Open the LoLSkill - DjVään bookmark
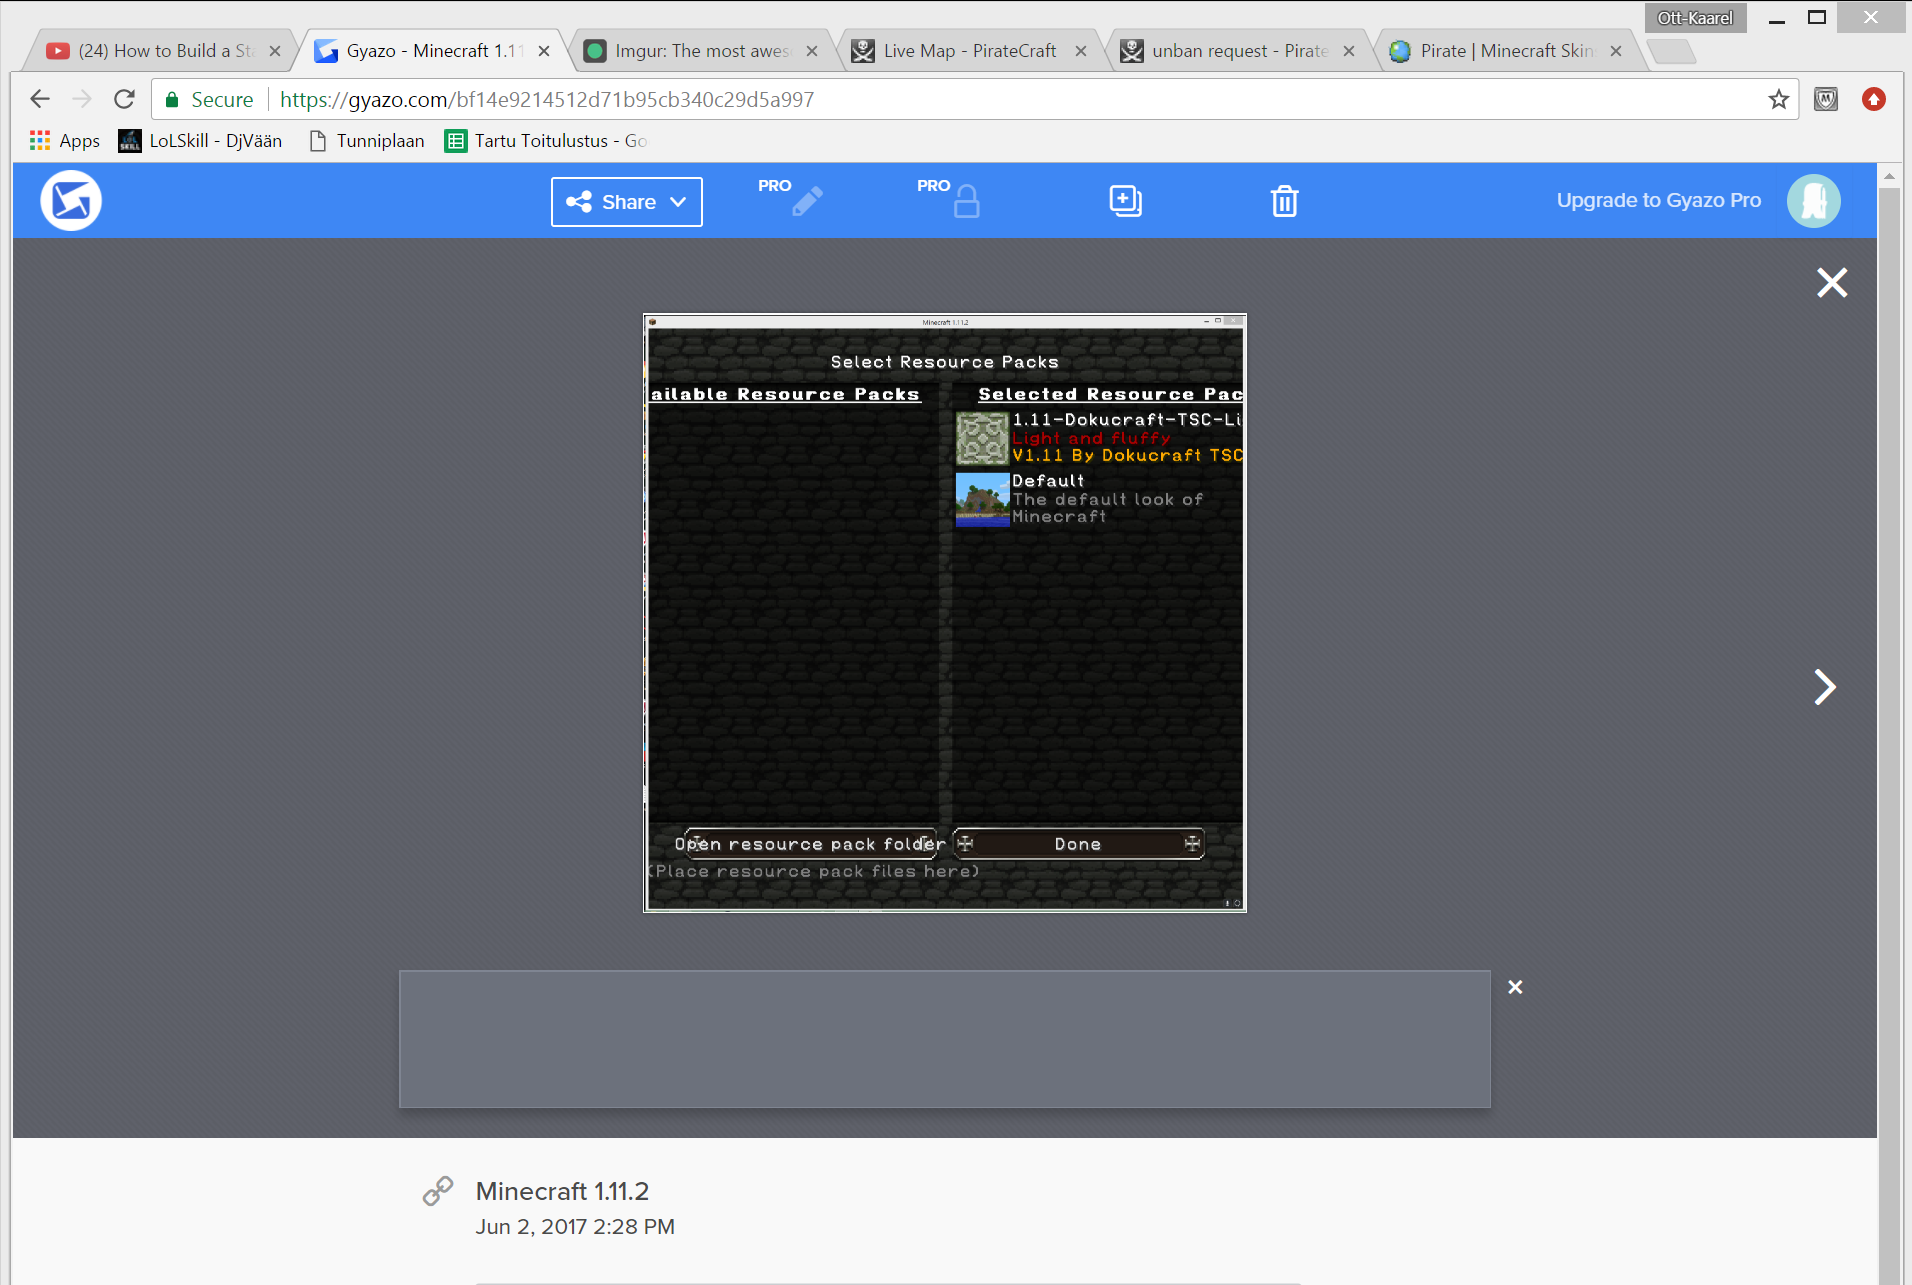The width and height of the screenshot is (1912, 1285). point(200,141)
